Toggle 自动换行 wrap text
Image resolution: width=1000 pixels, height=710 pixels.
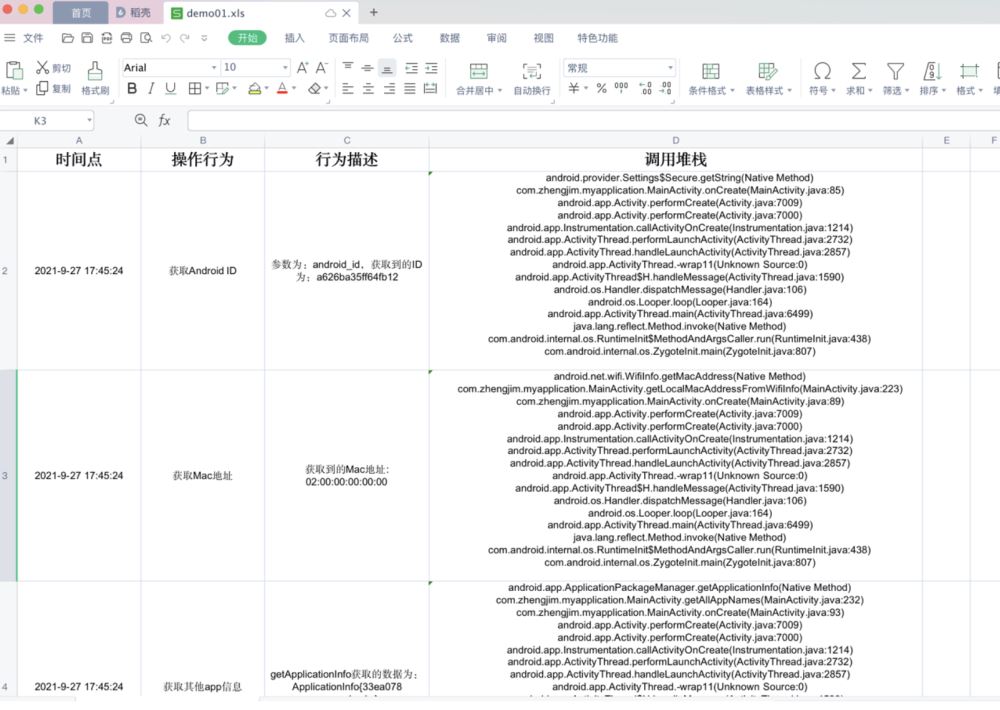click(532, 78)
